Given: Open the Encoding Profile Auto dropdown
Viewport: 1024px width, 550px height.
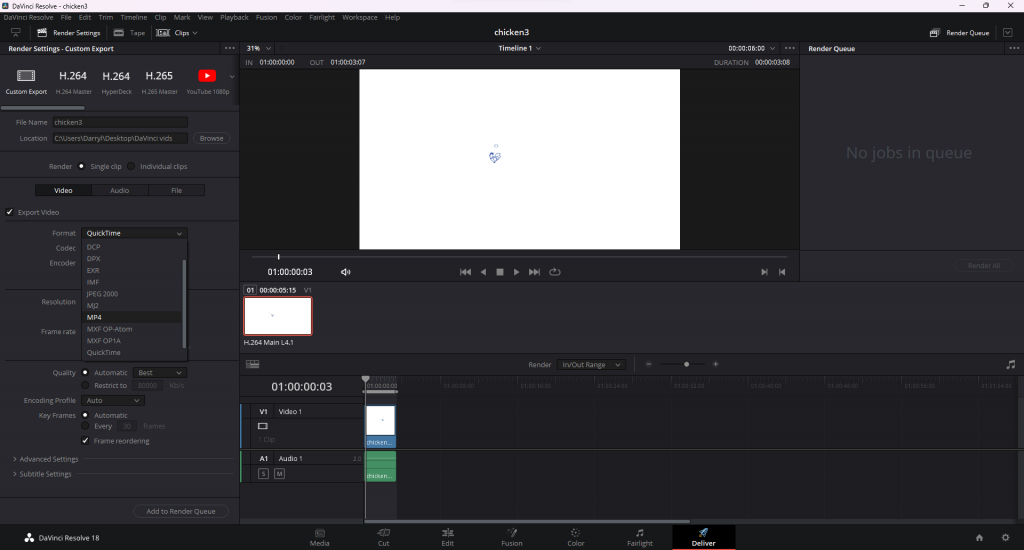Looking at the screenshot, I should (x=113, y=400).
